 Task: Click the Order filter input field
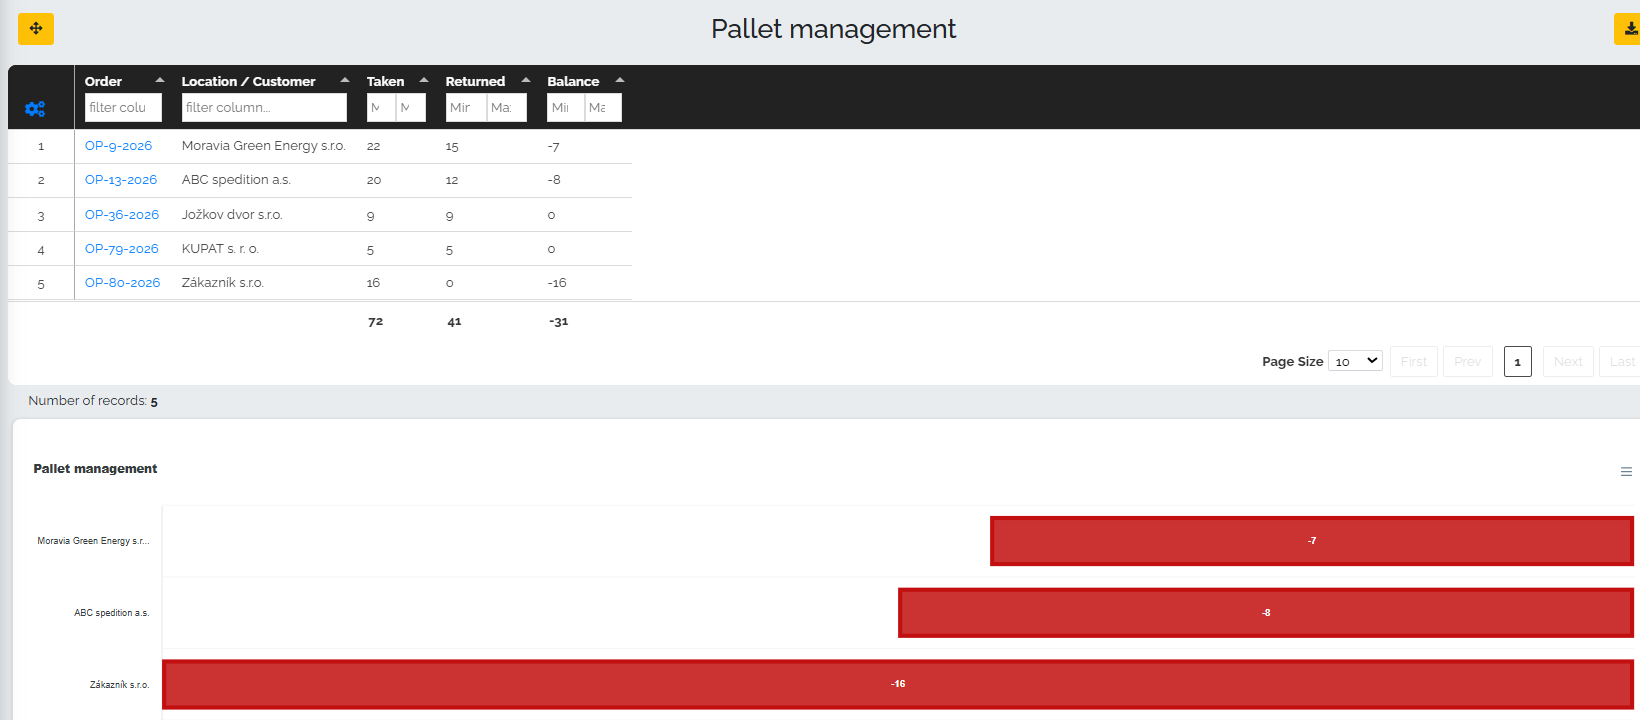point(123,107)
